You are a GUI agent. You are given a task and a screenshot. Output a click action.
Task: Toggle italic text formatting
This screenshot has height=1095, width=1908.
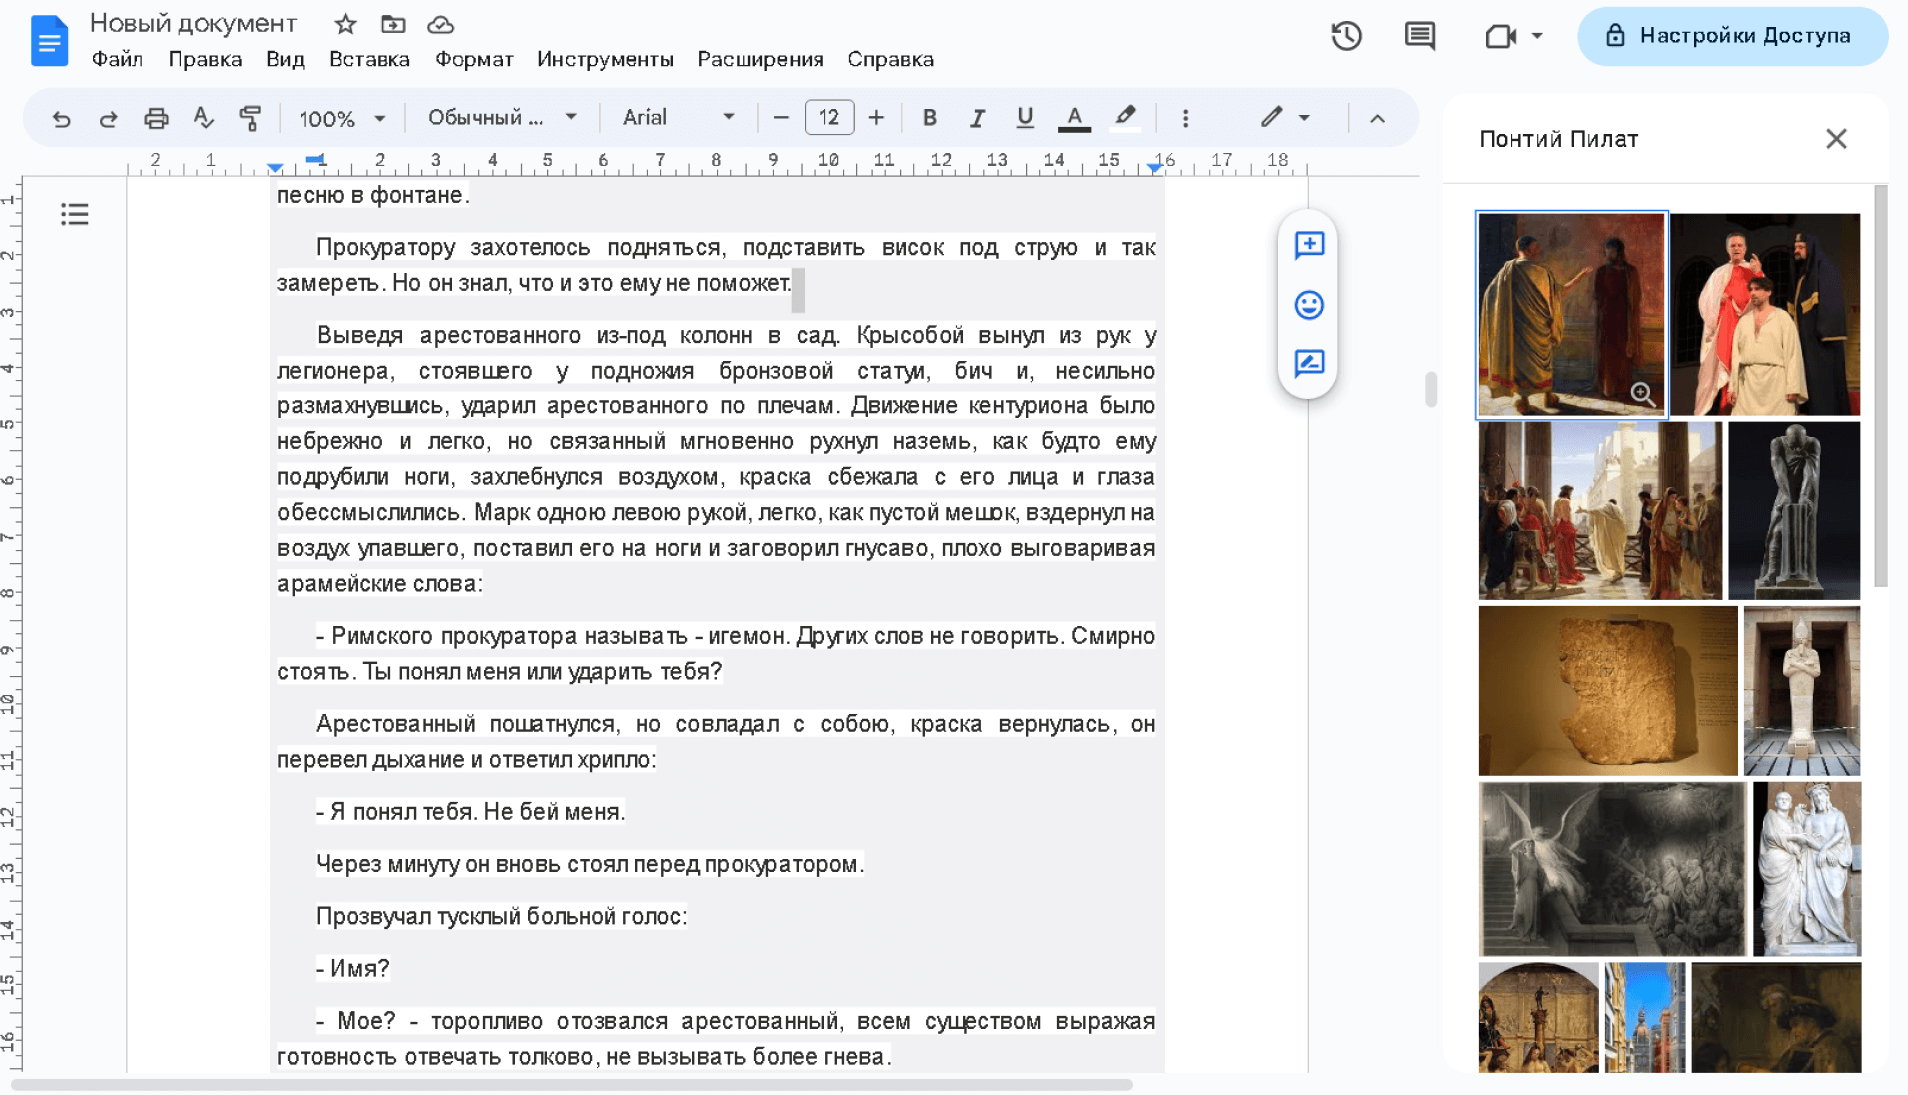click(x=977, y=118)
